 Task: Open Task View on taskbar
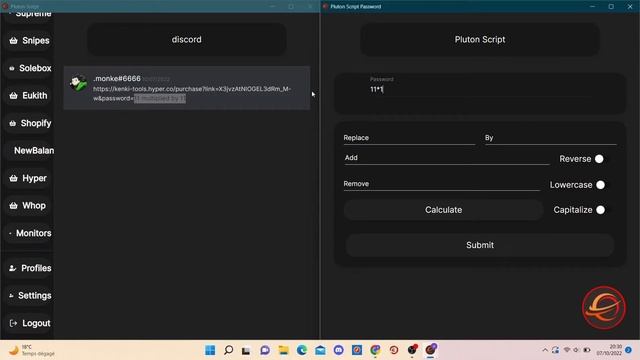click(246, 350)
